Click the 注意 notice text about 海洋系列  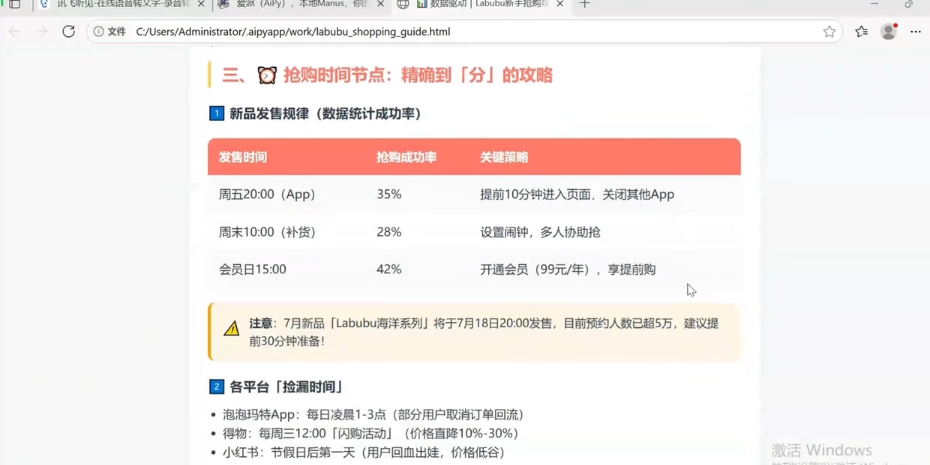pyautogui.click(x=484, y=332)
